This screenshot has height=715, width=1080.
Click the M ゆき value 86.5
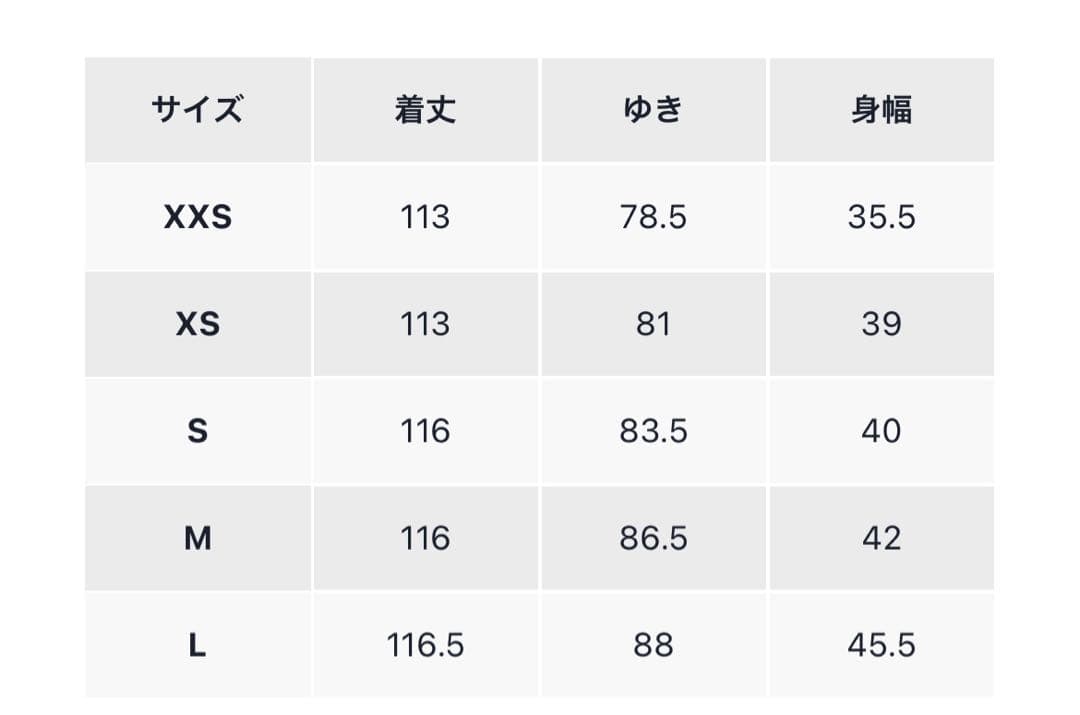pos(653,538)
